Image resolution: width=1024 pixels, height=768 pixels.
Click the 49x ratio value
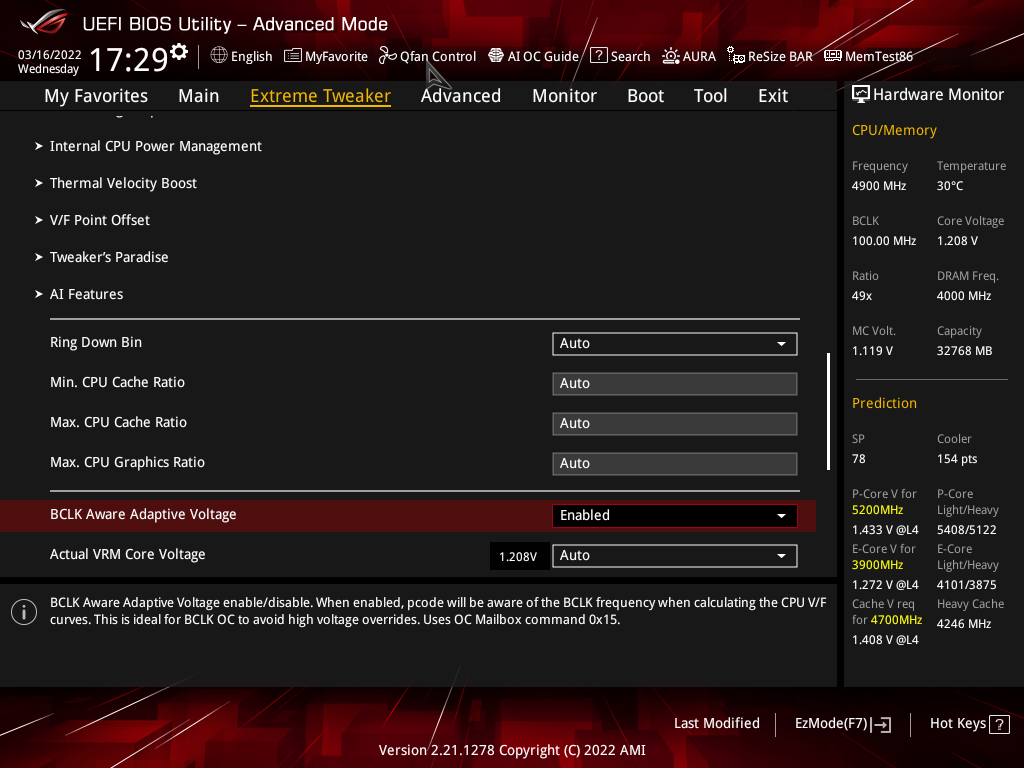pos(861,296)
